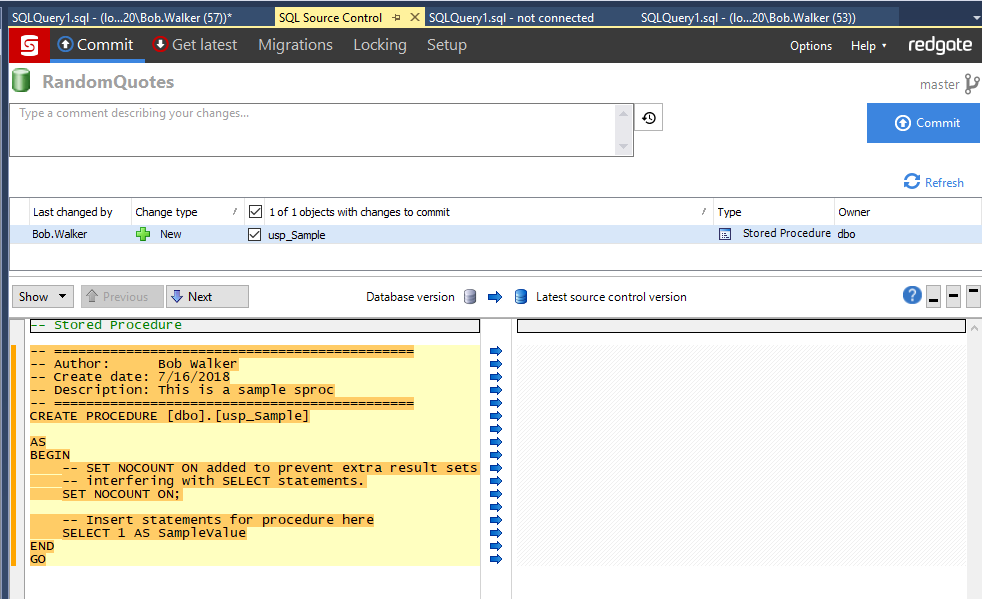Open the document tab list dropdown arrow
The height and width of the screenshot is (599, 982).
point(975,16)
